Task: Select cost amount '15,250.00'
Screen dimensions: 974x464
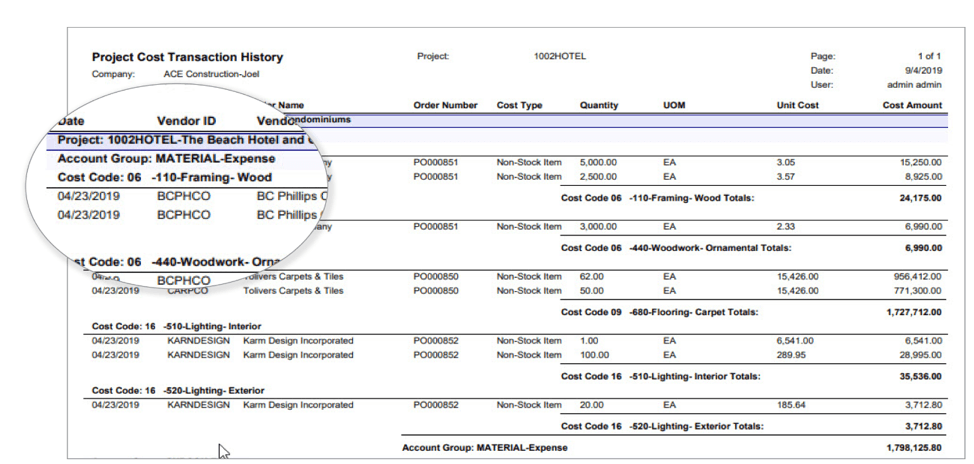Action: [x=920, y=163]
